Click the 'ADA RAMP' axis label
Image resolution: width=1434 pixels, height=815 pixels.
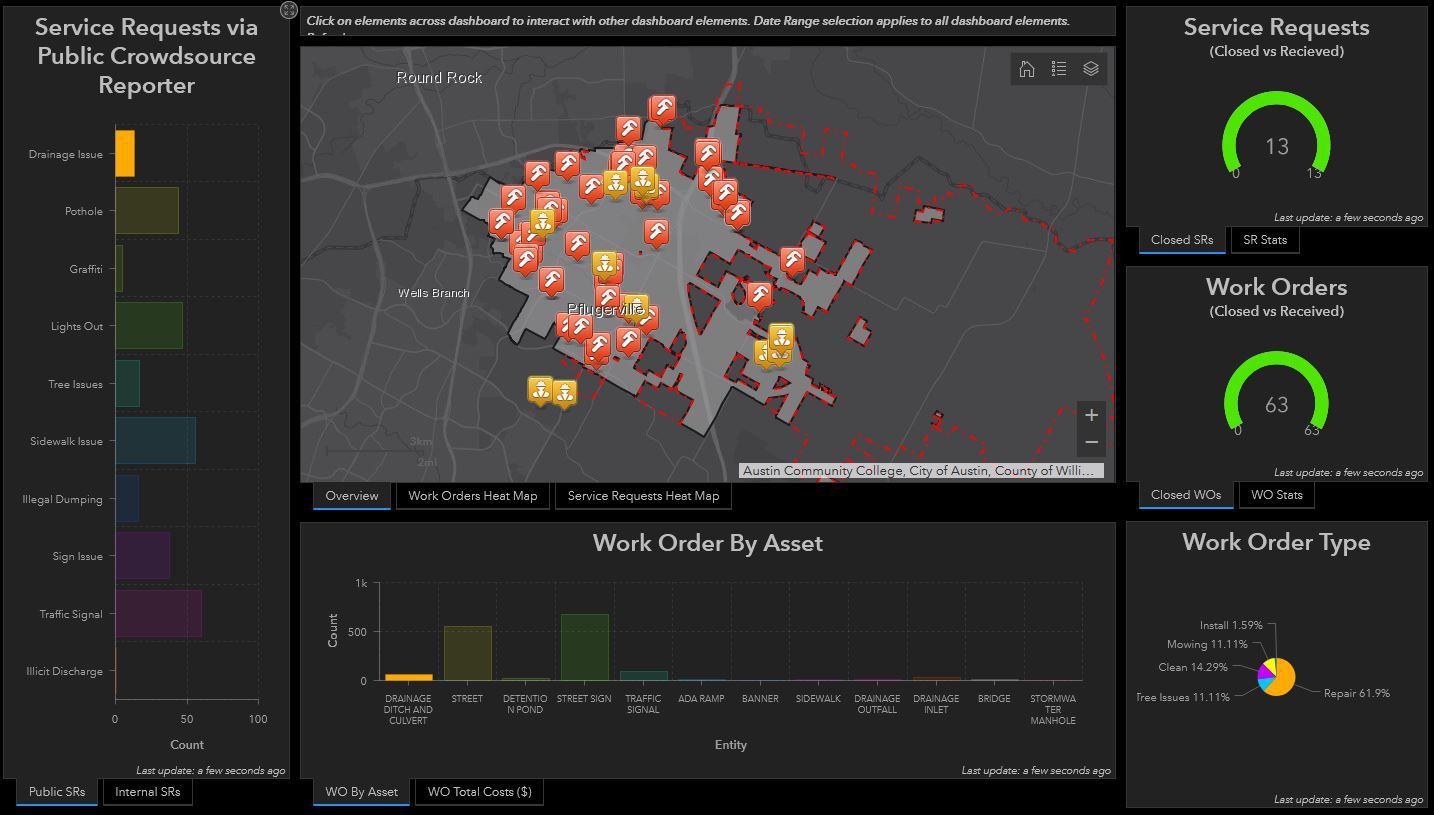click(x=701, y=699)
